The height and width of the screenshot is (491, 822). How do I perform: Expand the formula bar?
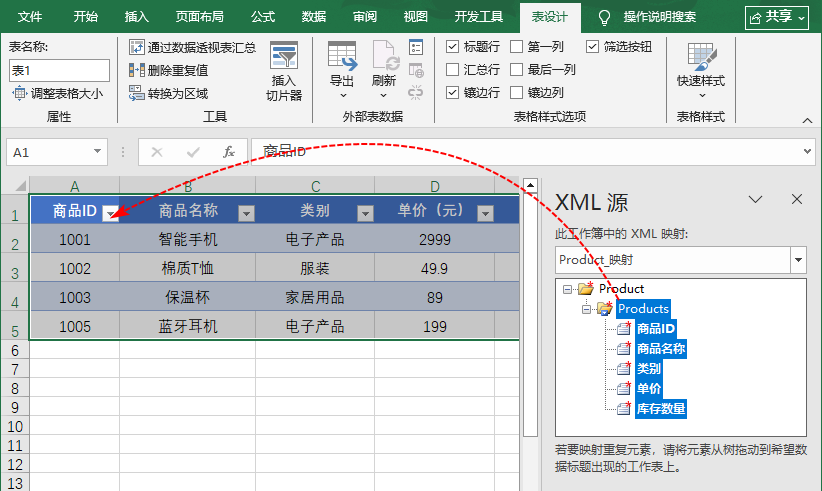coord(807,151)
